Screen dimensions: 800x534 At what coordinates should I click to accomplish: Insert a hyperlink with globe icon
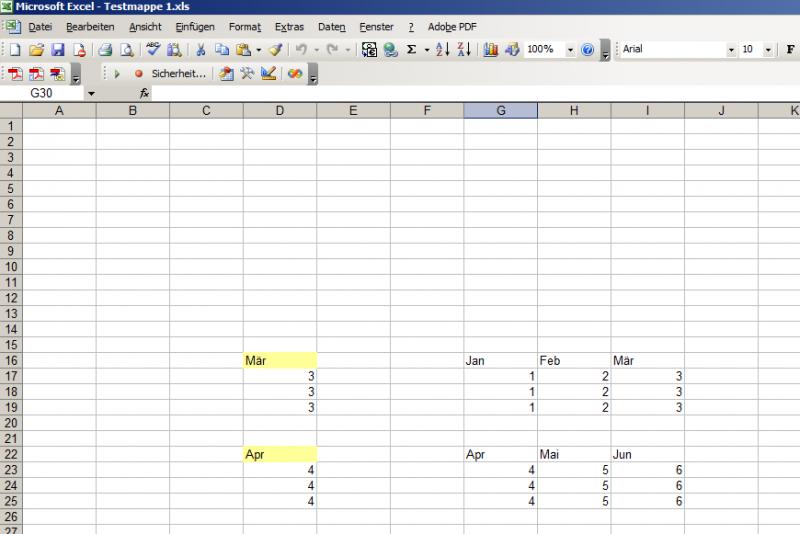[390, 49]
